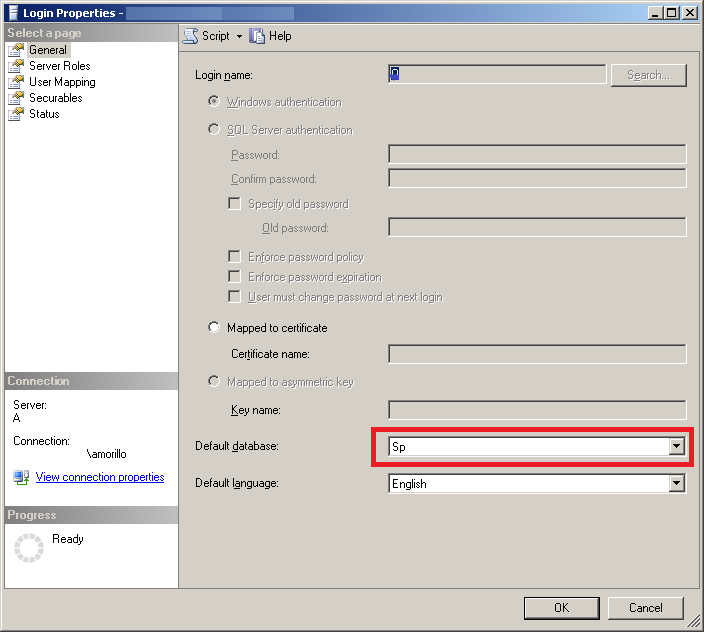Click the User Mapping page icon
The image size is (704, 632).
click(16, 82)
